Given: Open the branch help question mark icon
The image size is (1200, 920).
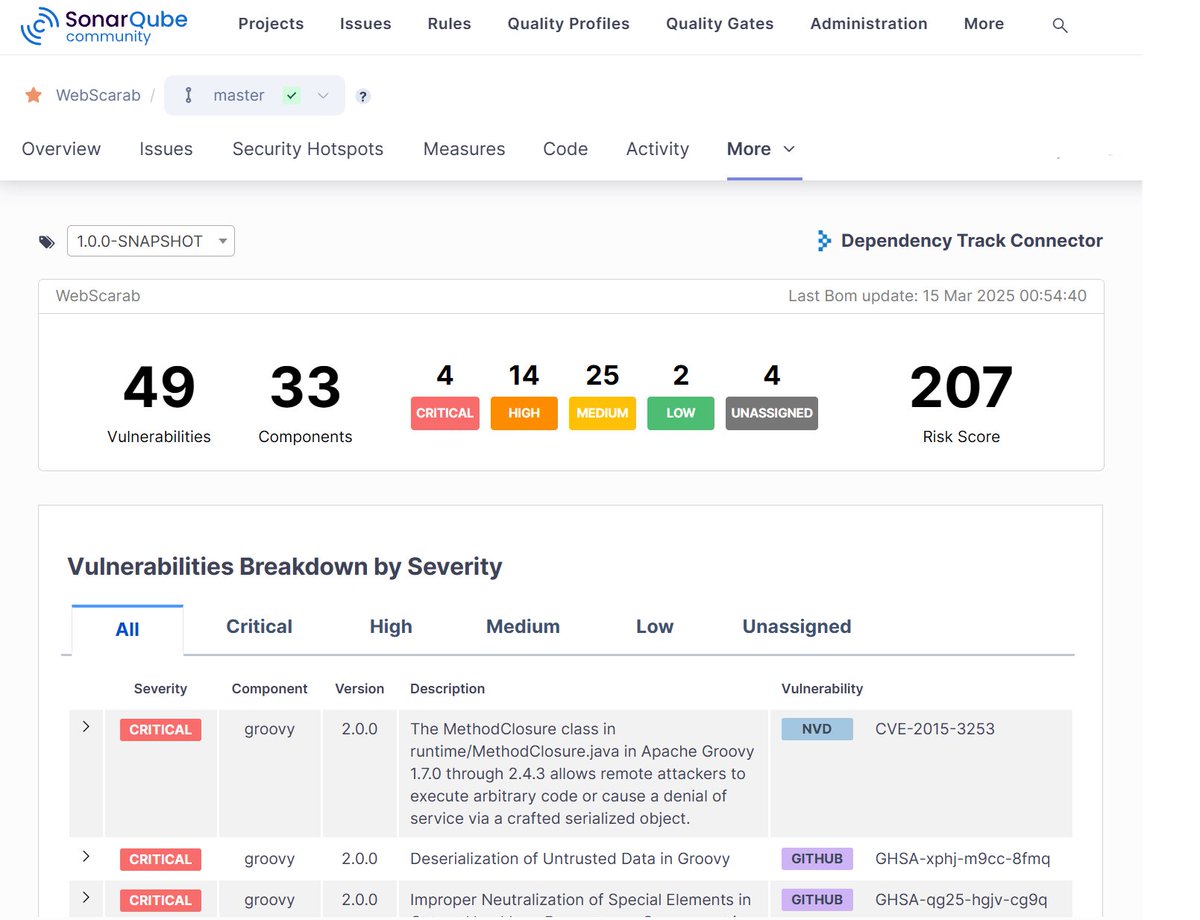Looking at the screenshot, I should 363,96.
